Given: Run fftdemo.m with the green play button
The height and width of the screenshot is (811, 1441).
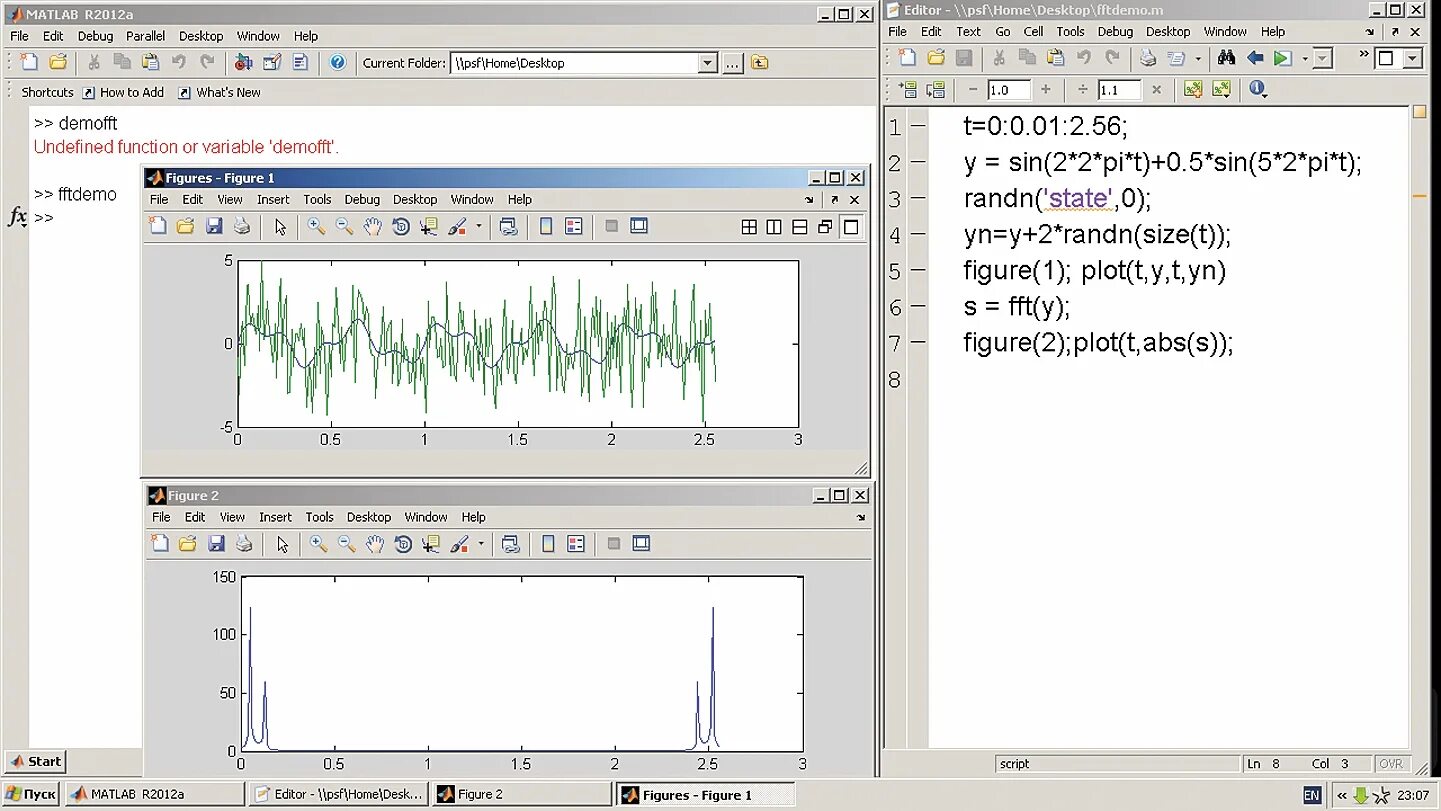Looking at the screenshot, I should click(1282, 58).
